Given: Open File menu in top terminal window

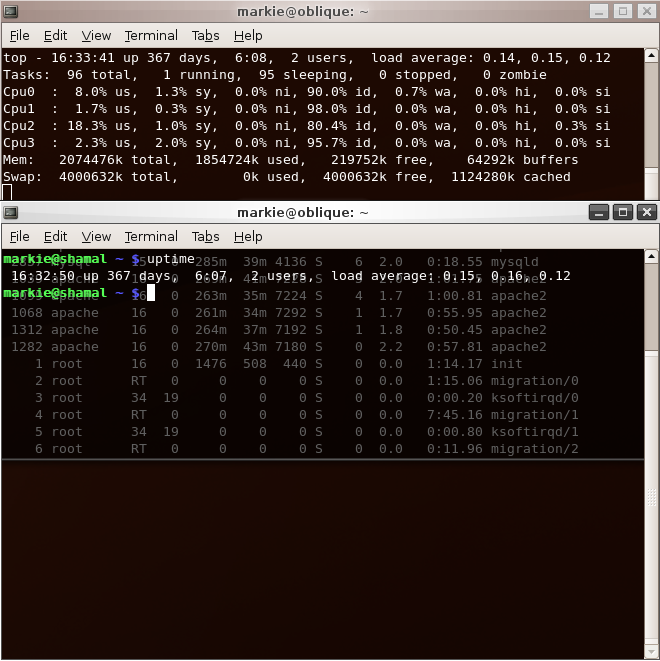Looking at the screenshot, I should click(x=20, y=36).
